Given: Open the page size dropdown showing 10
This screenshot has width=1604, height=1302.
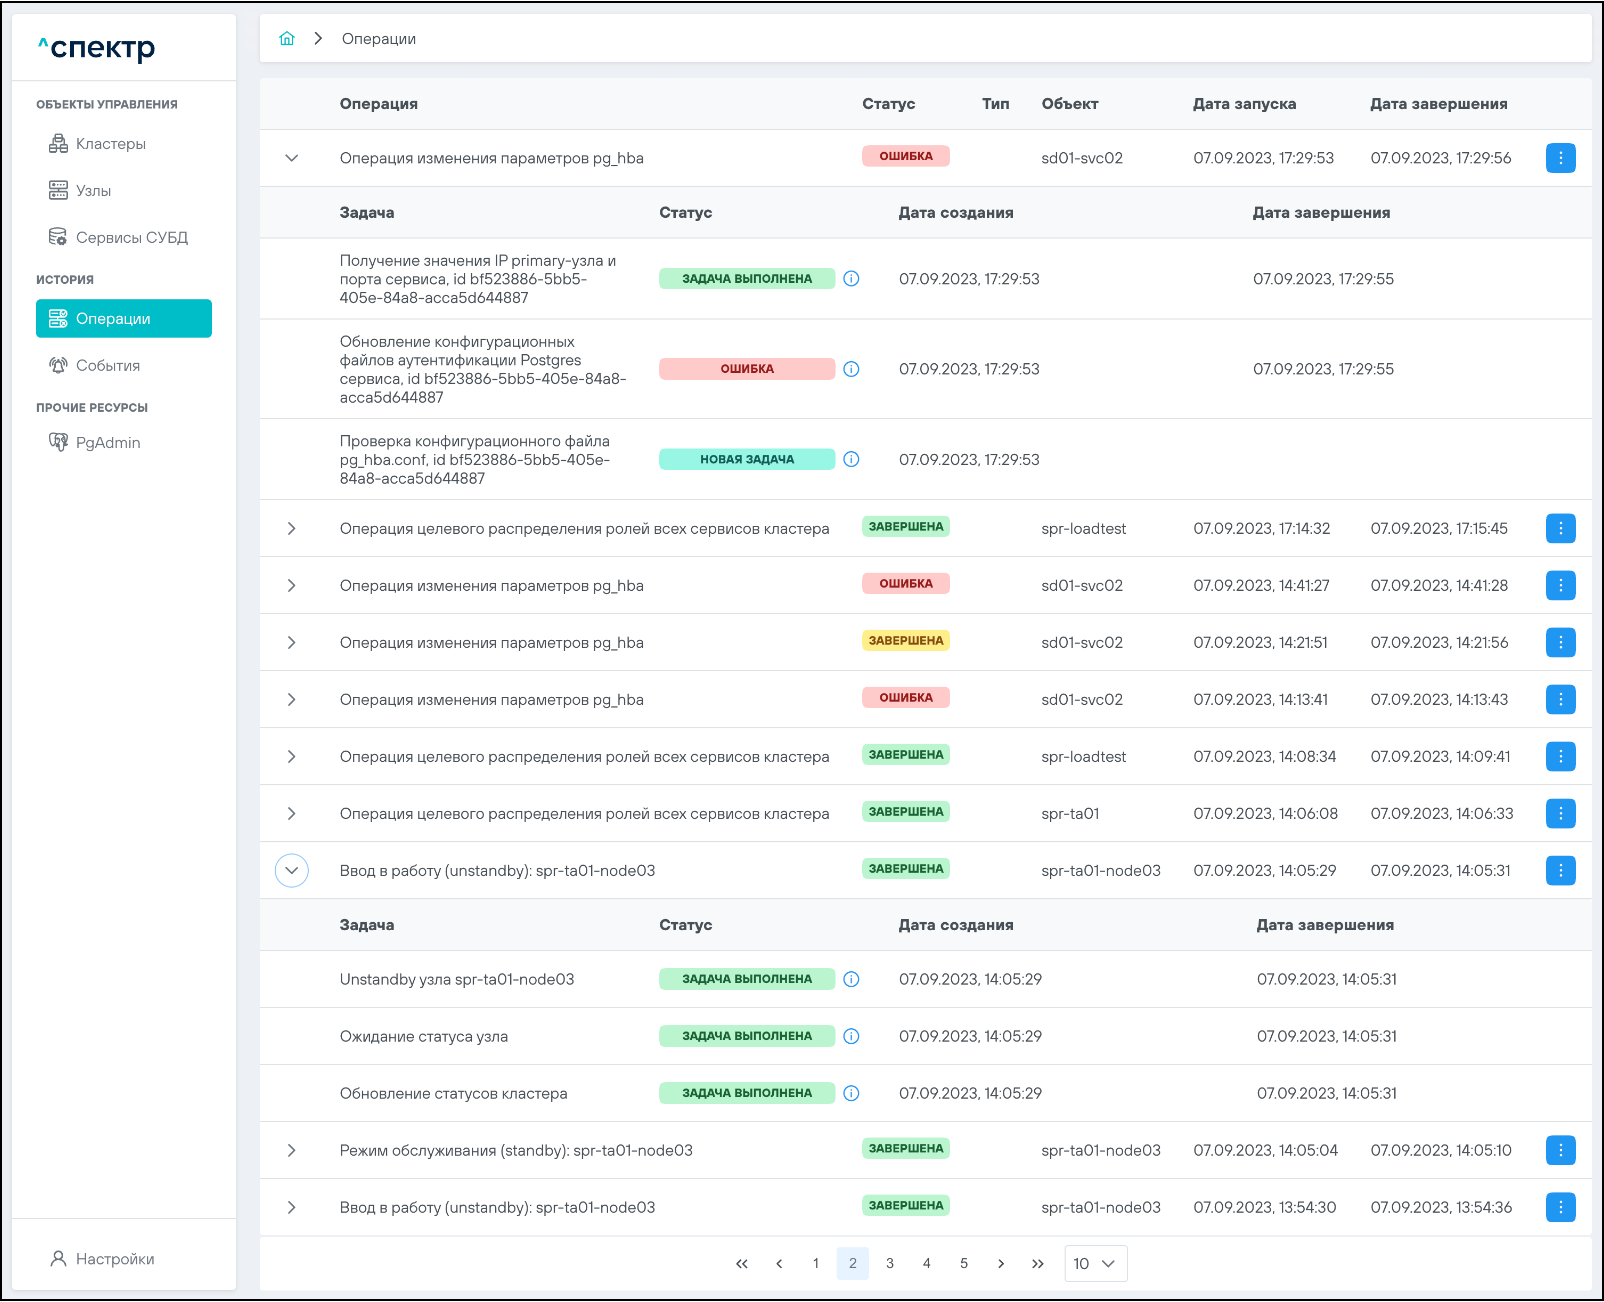Looking at the screenshot, I should [1095, 1264].
